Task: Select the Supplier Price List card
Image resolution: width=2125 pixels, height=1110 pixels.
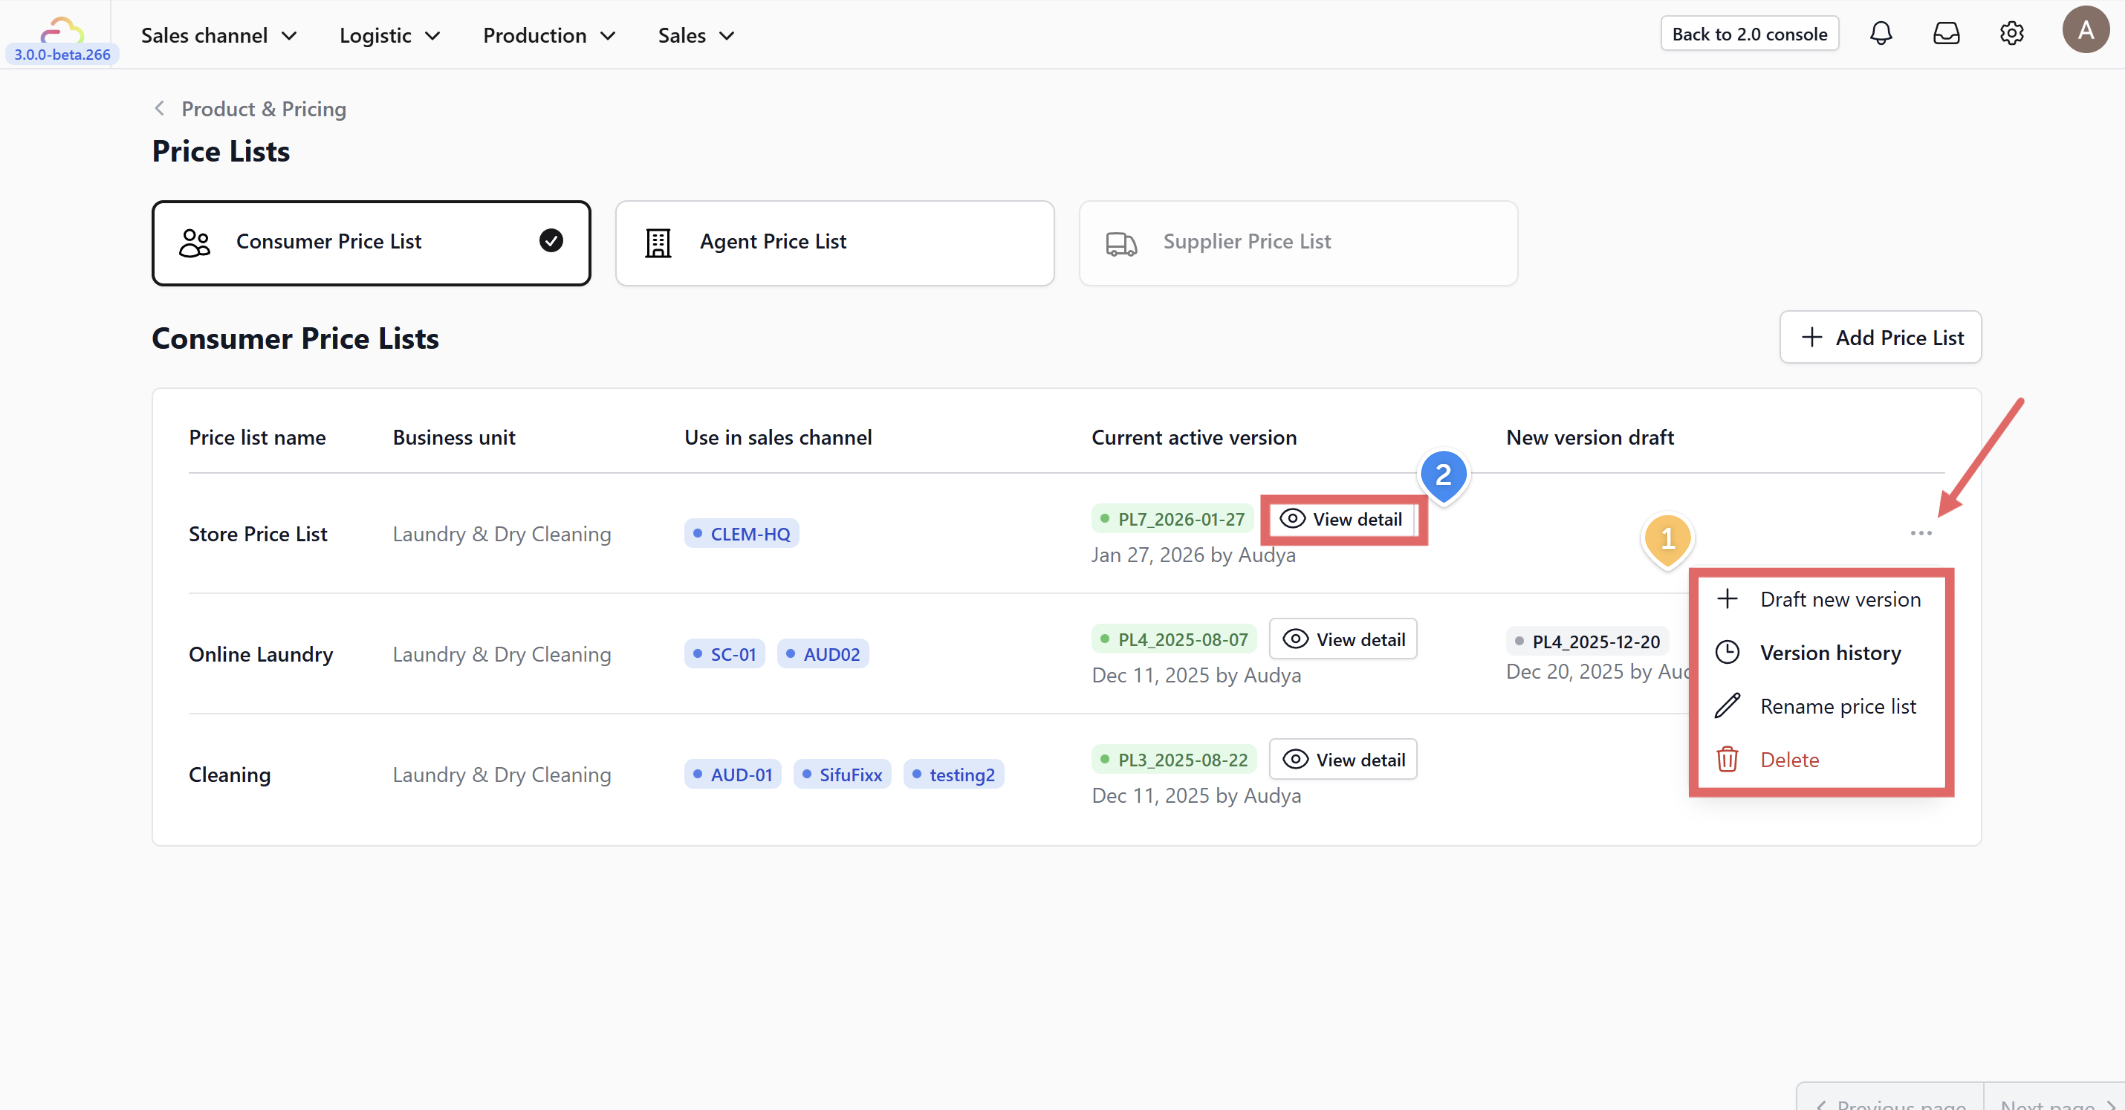Action: (x=1297, y=243)
